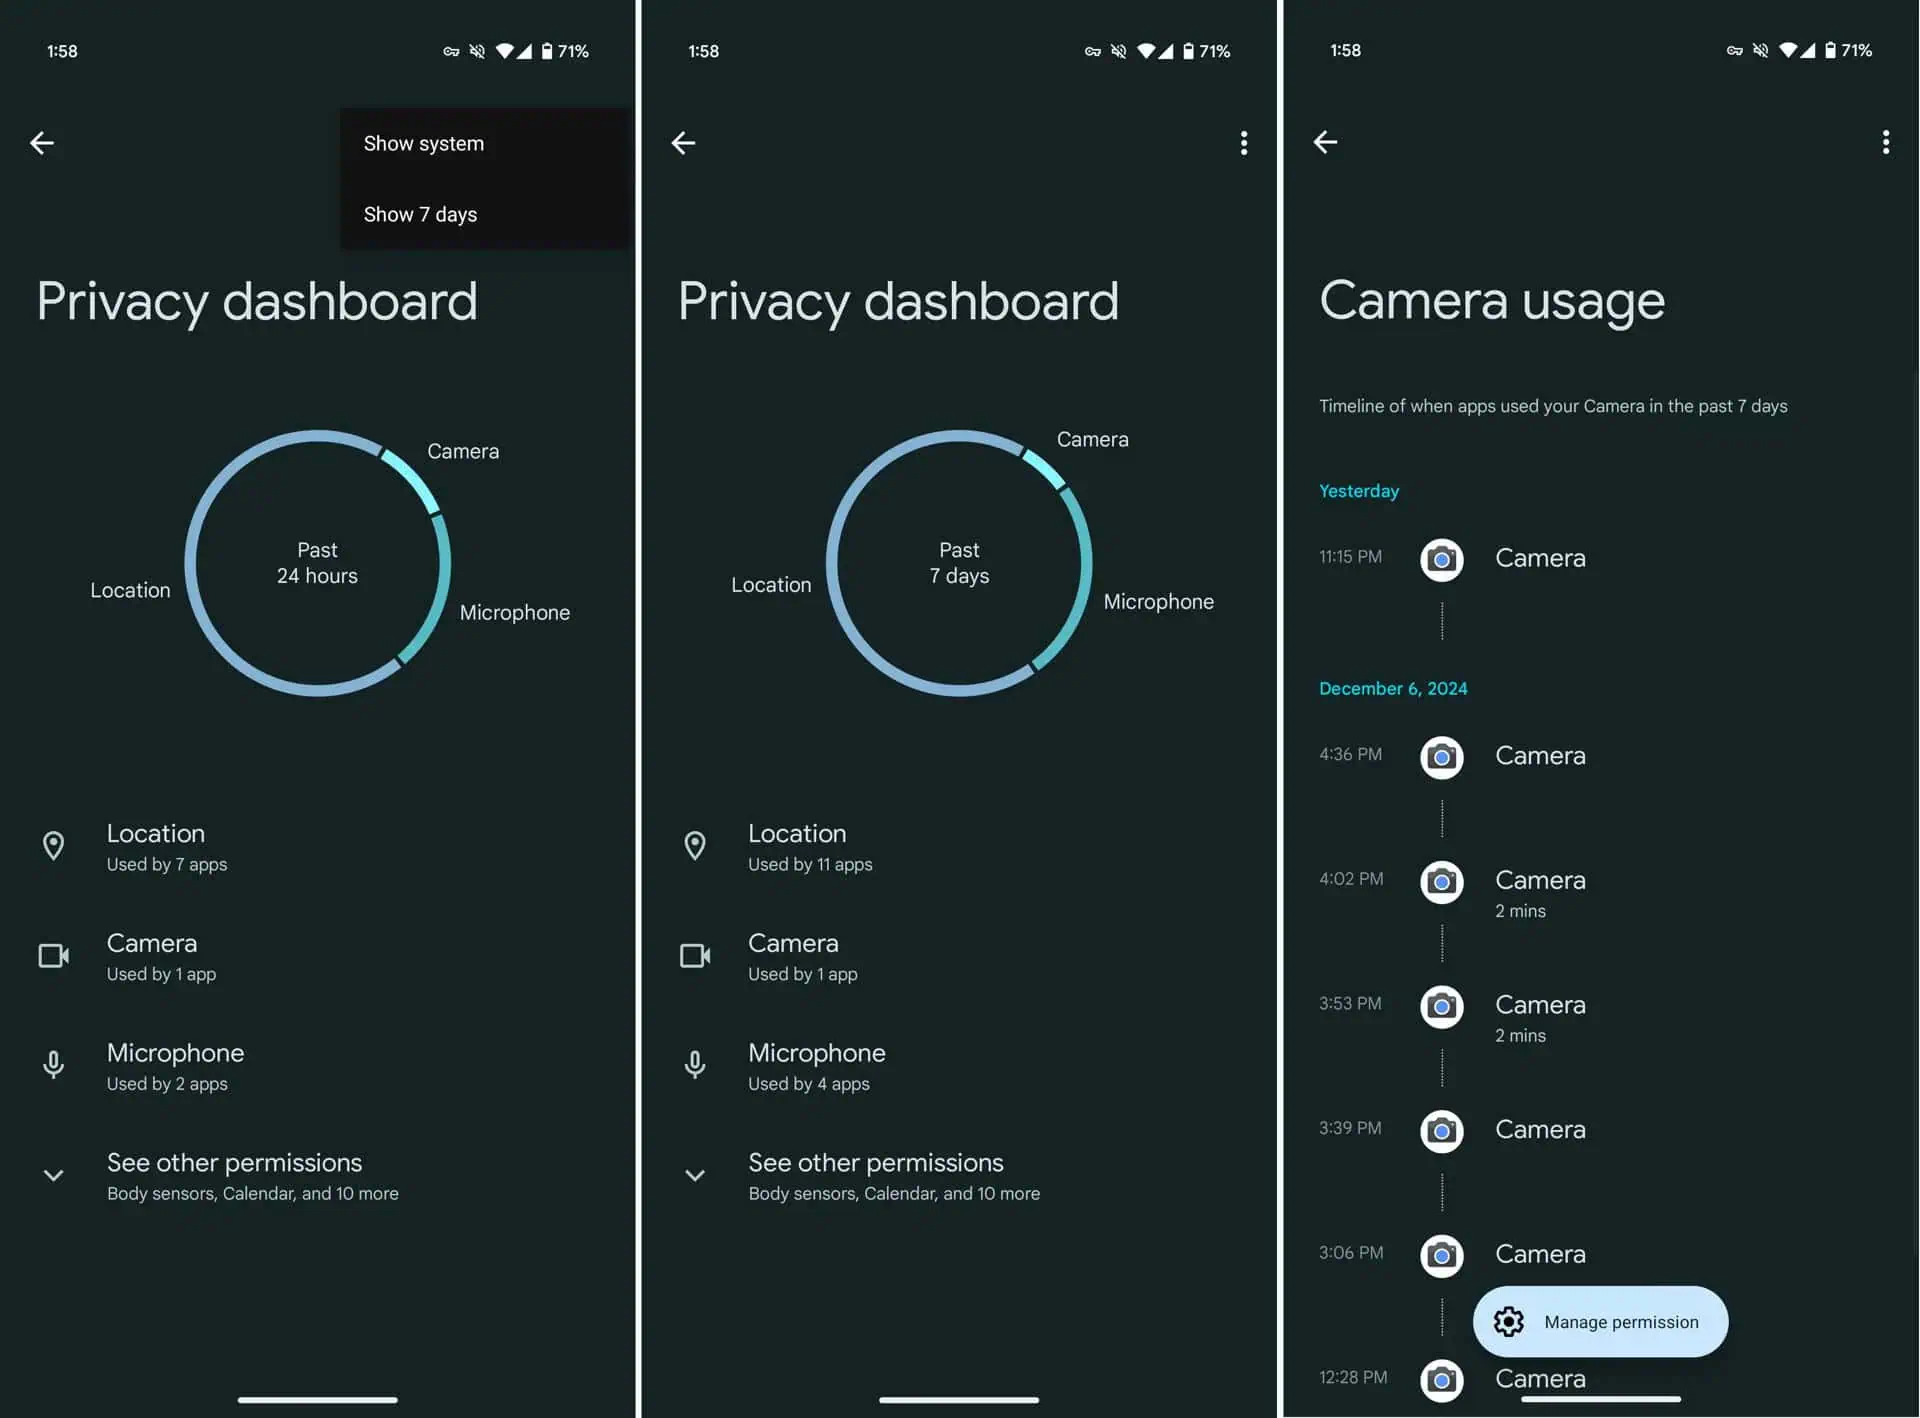Open the 3:06 PM Camera timeline entry
The height and width of the screenshot is (1418, 1920).
pos(1539,1254)
